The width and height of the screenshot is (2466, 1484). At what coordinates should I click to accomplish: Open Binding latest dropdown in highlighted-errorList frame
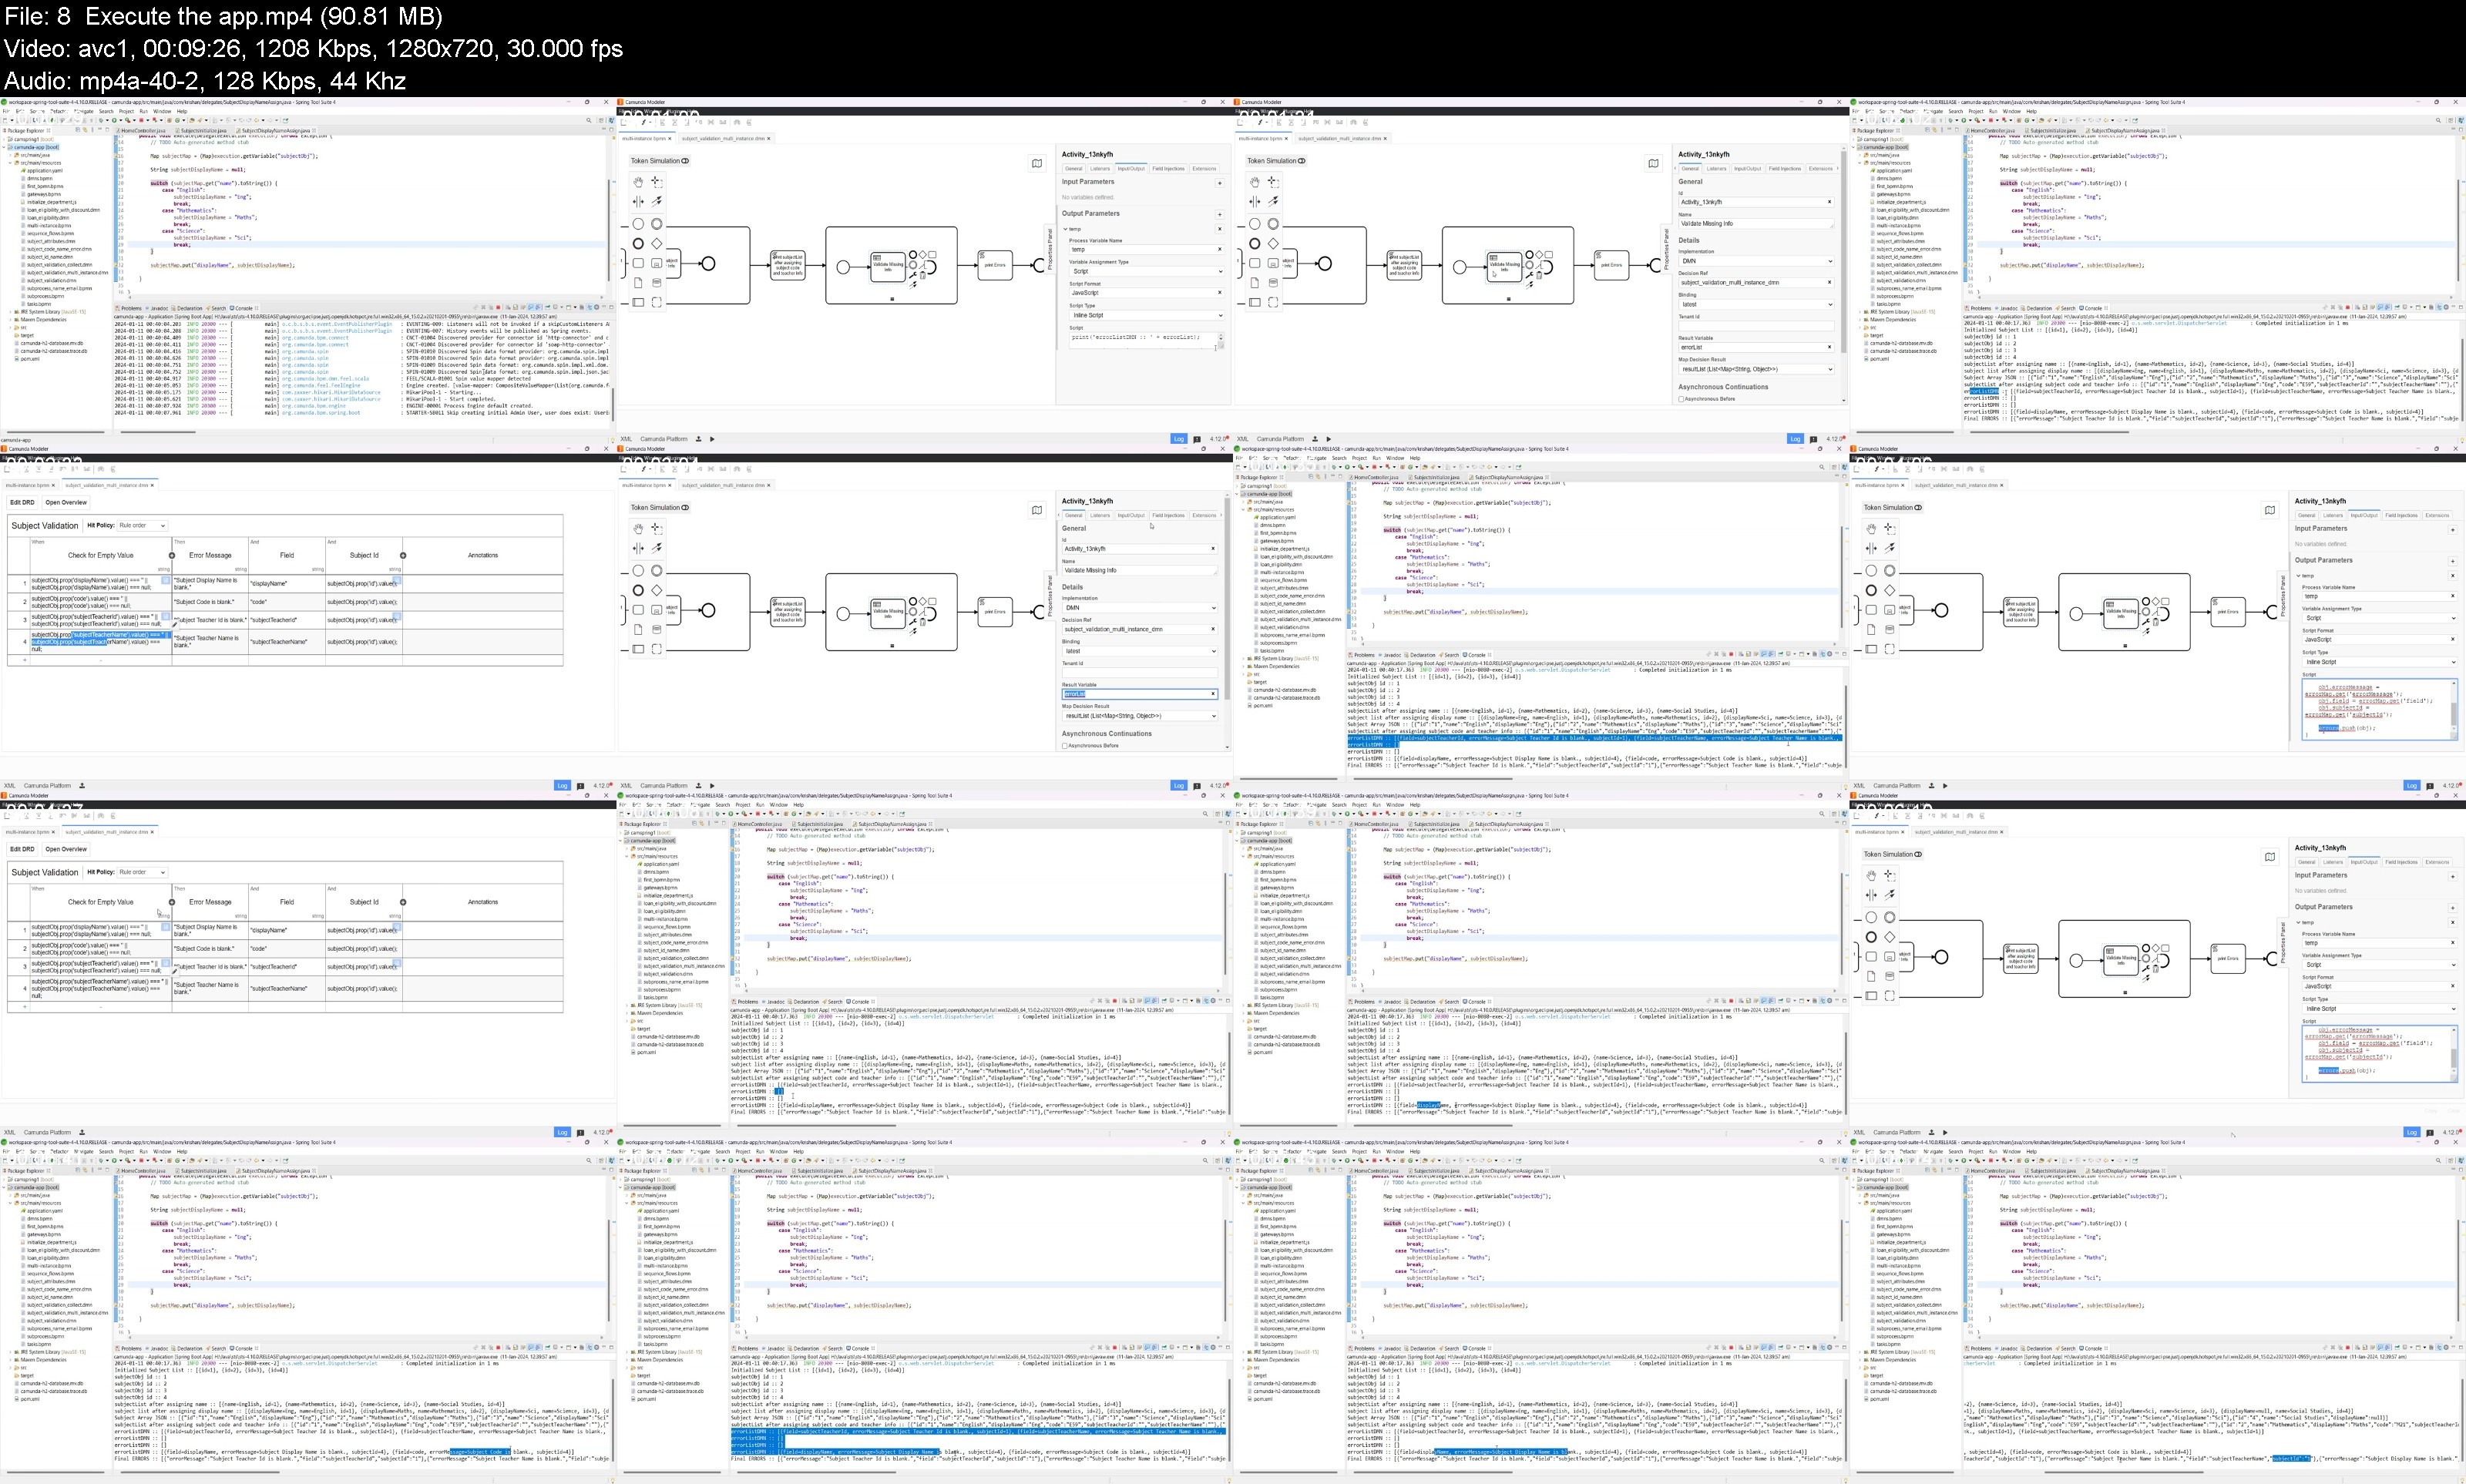pyautogui.click(x=1139, y=651)
